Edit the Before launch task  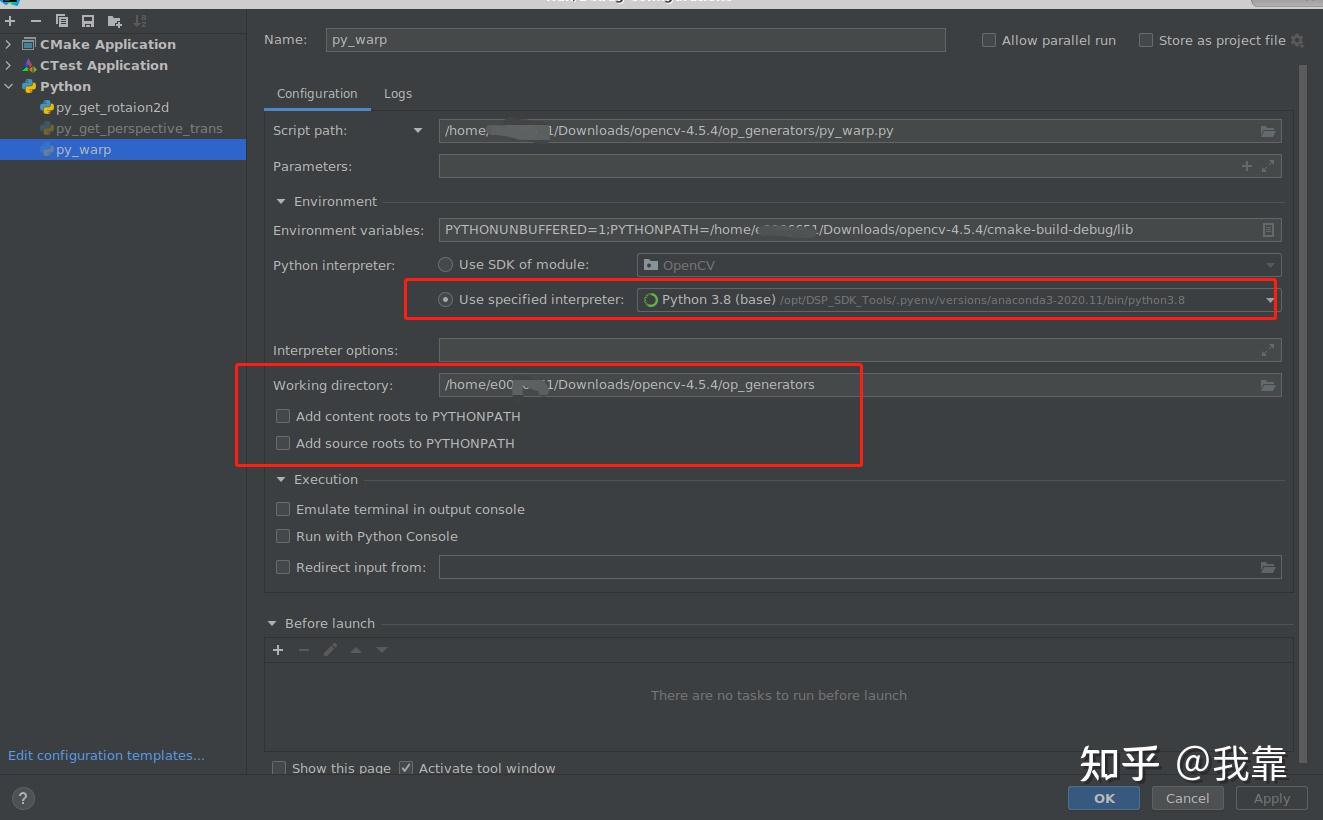pyautogui.click(x=330, y=650)
